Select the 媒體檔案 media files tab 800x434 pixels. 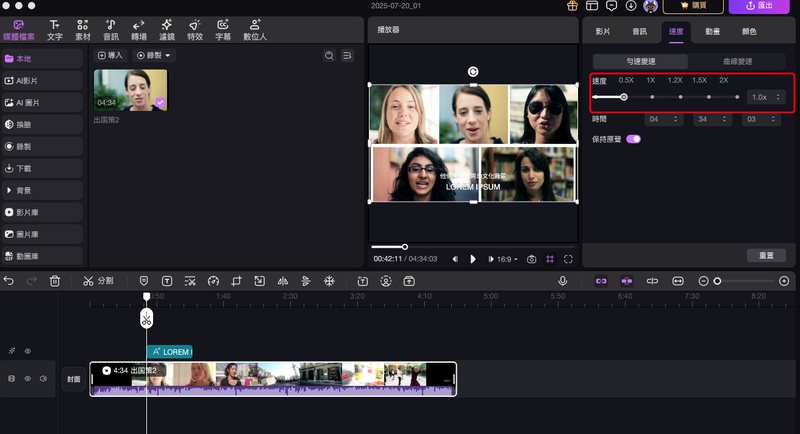(x=19, y=30)
